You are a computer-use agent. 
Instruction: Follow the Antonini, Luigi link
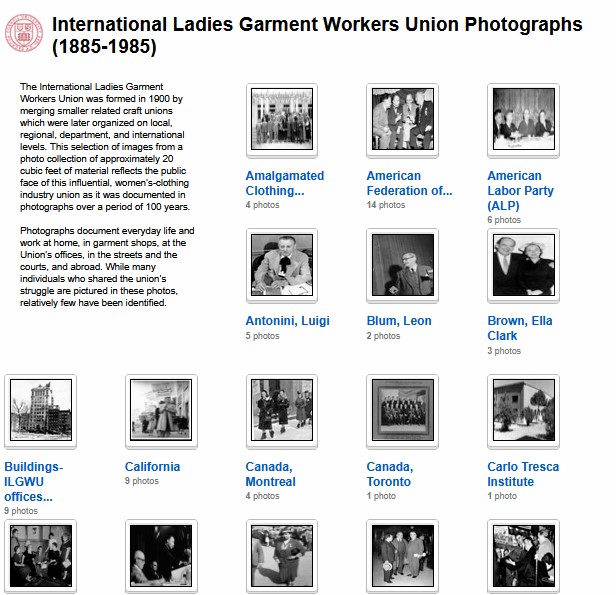[x=288, y=321]
